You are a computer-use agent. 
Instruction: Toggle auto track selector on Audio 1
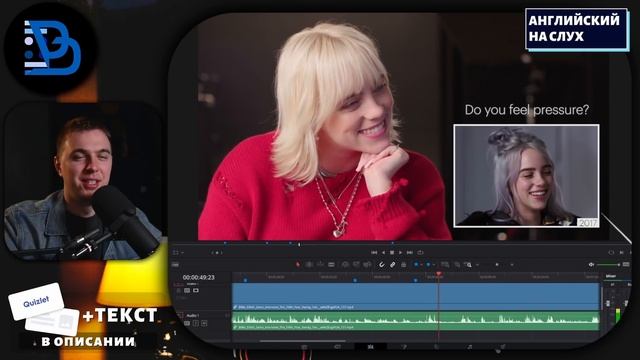(187, 323)
